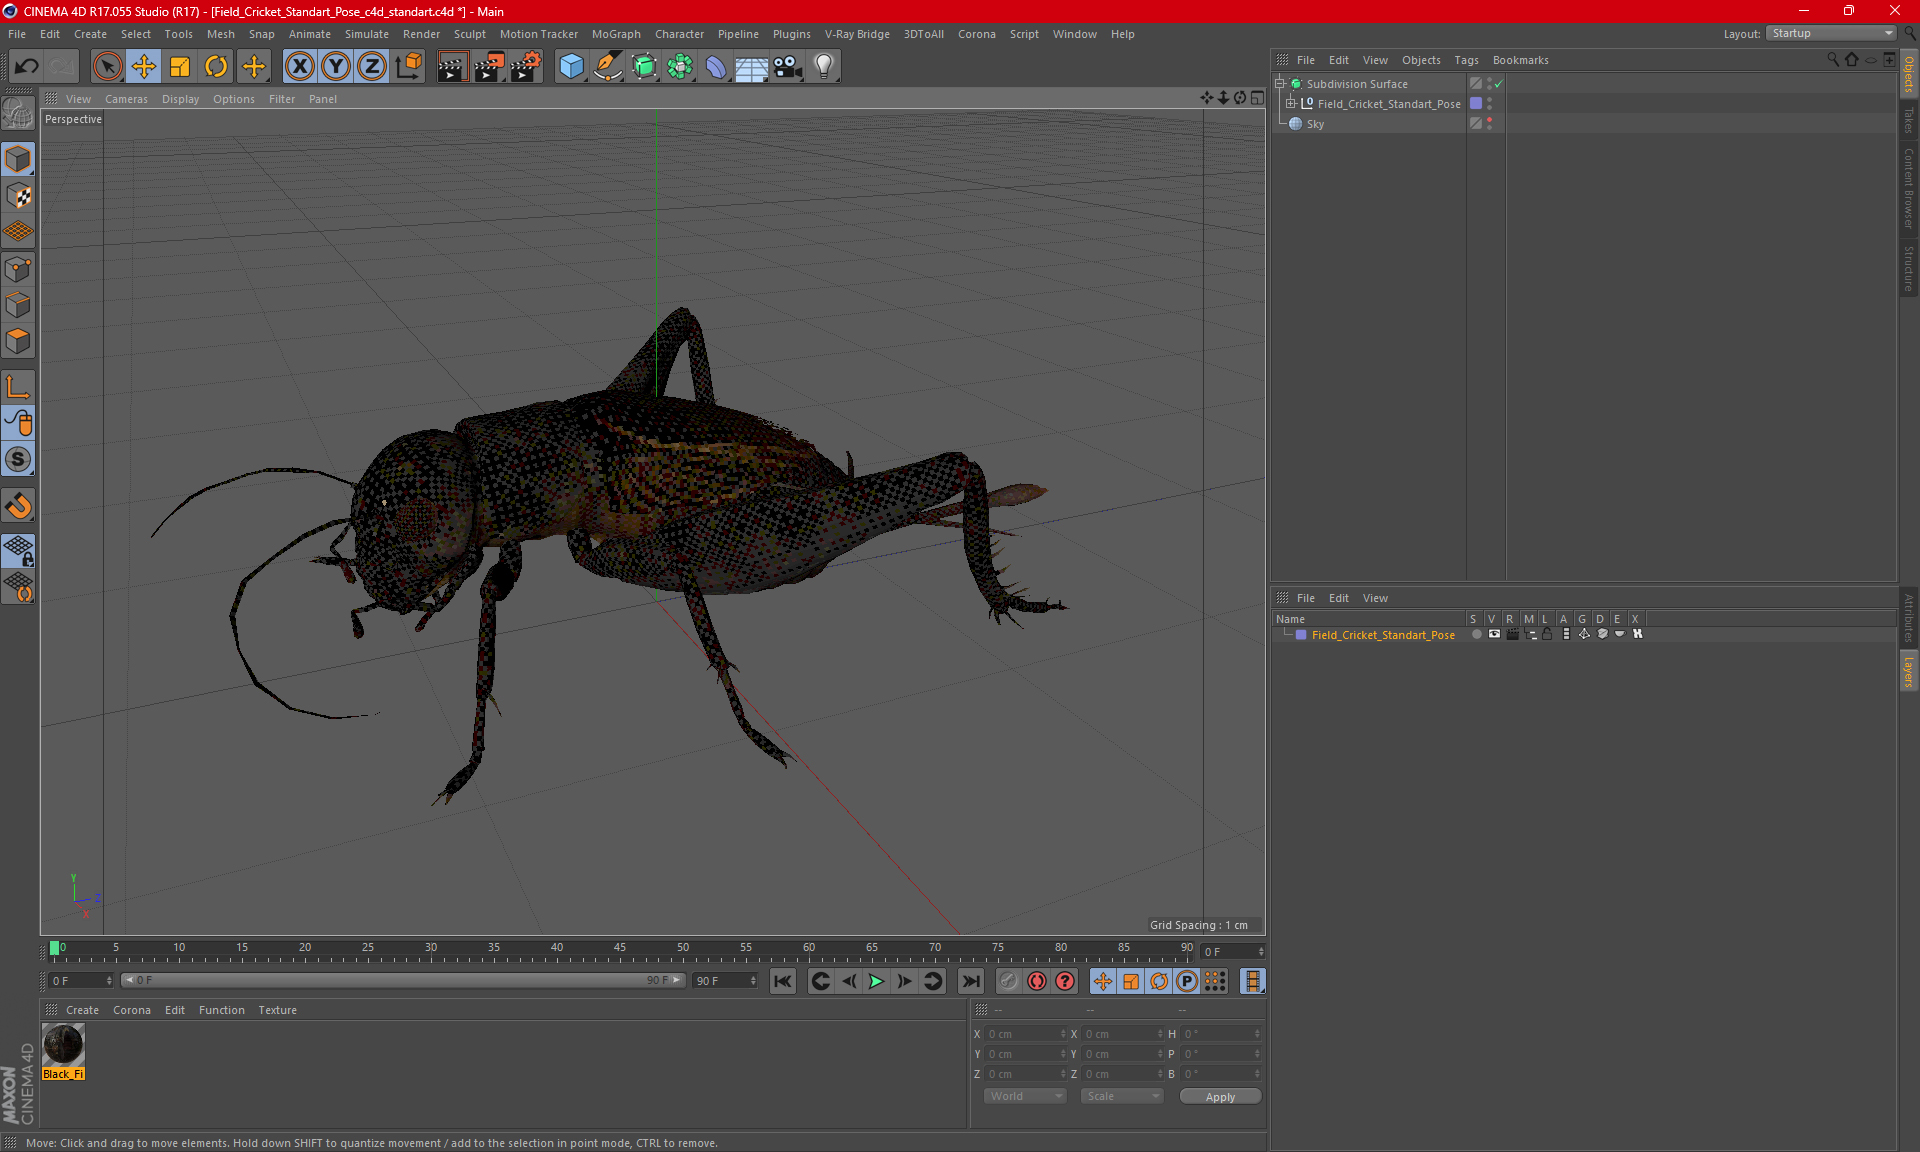Add an Array modeling object
The height and width of the screenshot is (1152, 1920).
680,66
